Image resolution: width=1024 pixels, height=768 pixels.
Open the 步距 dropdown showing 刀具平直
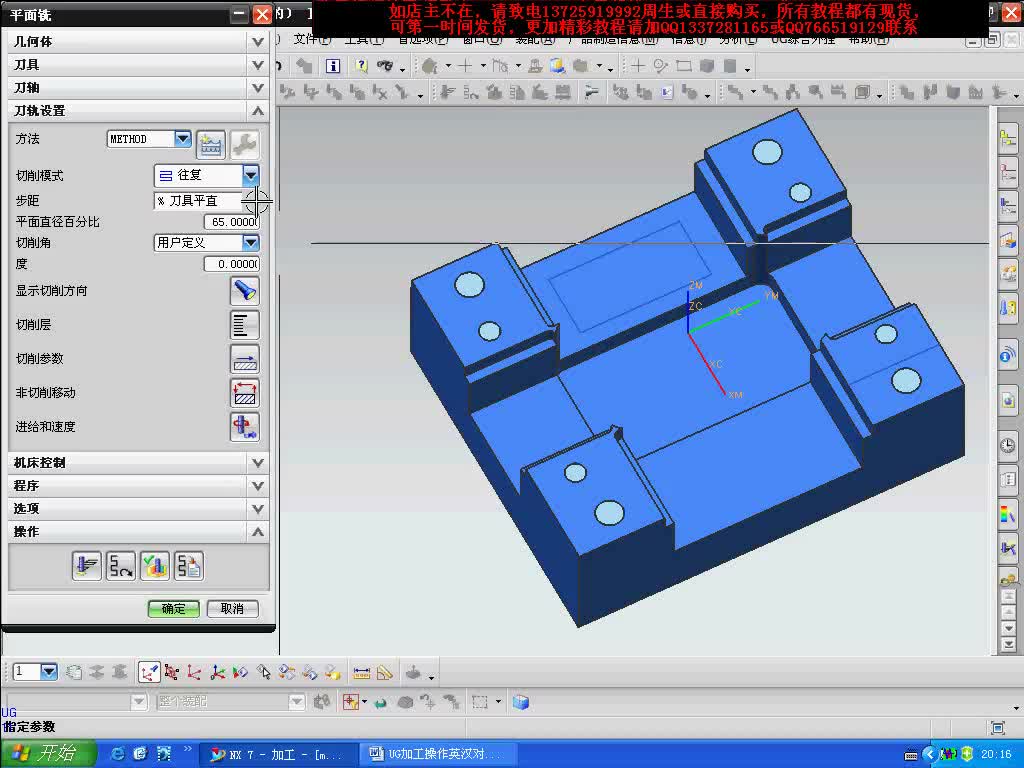tap(251, 200)
